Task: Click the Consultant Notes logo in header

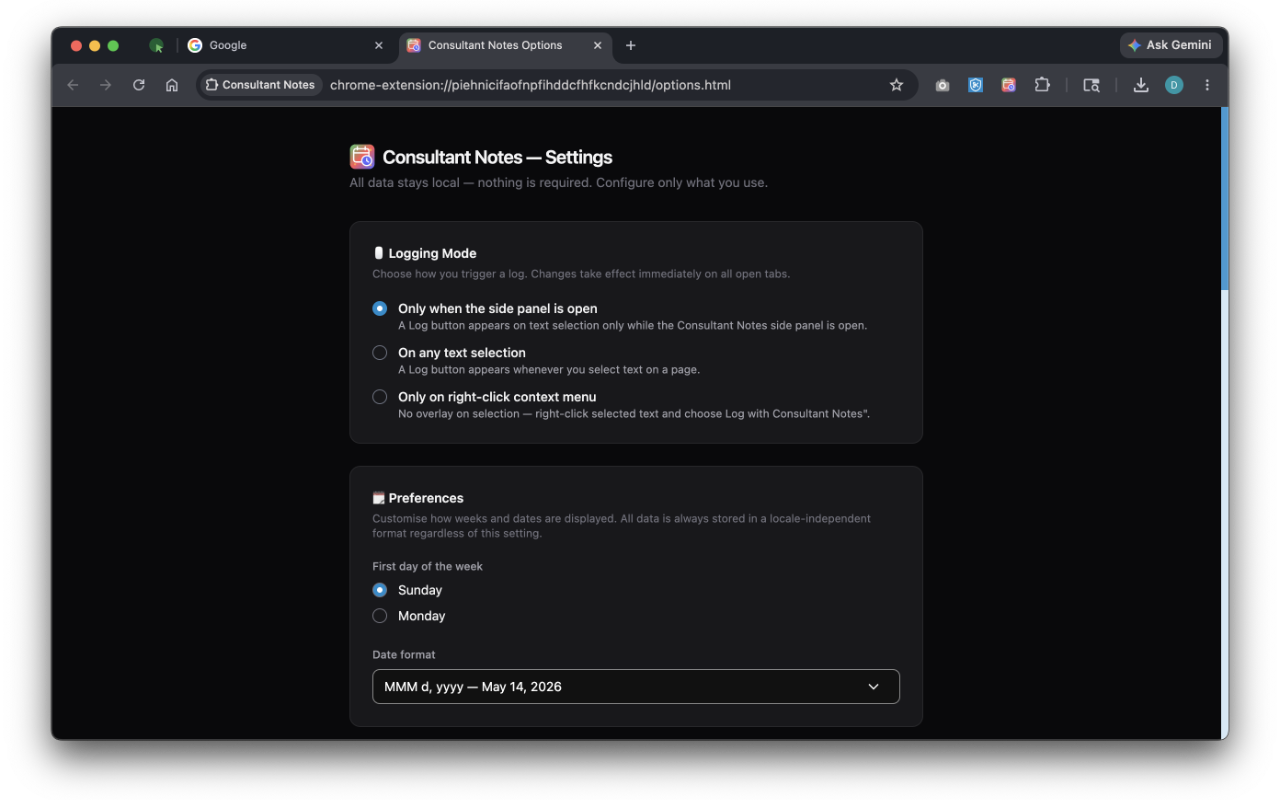Action: [x=362, y=157]
